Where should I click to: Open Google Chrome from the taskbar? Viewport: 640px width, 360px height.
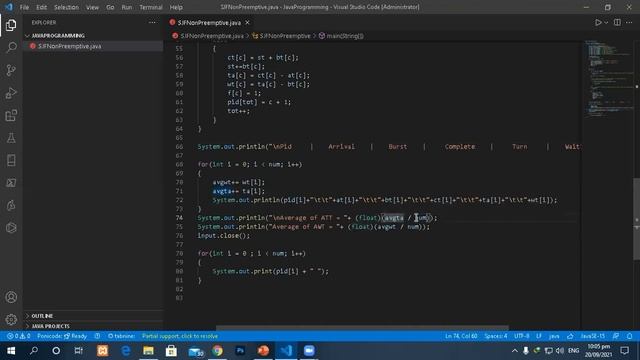click(x=218, y=351)
